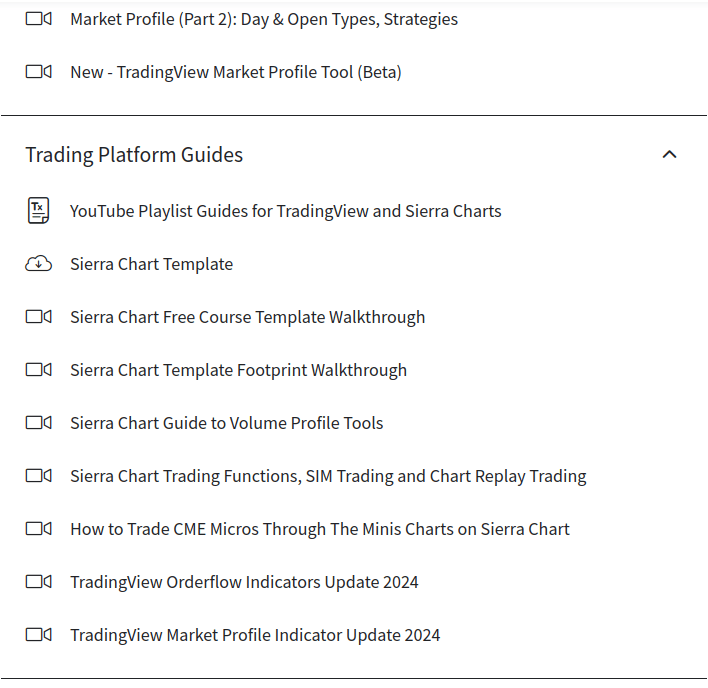This screenshot has height=688, width=708.
Task: Open TradingView Orderflow Indicators Update 2024 lesson
Action: pos(244,582)
